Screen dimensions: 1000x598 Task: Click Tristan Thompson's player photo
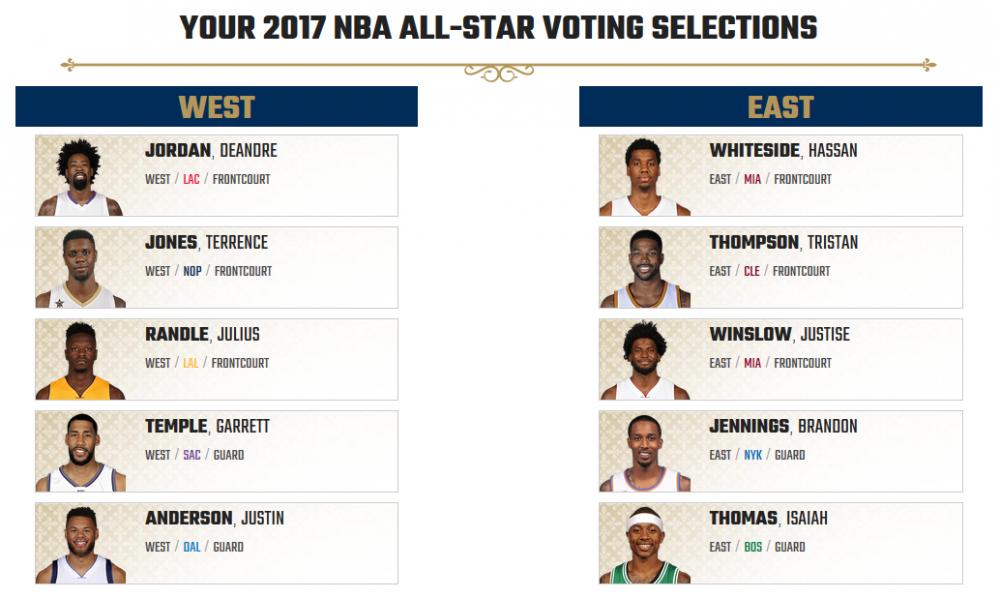tap(644, 269)
